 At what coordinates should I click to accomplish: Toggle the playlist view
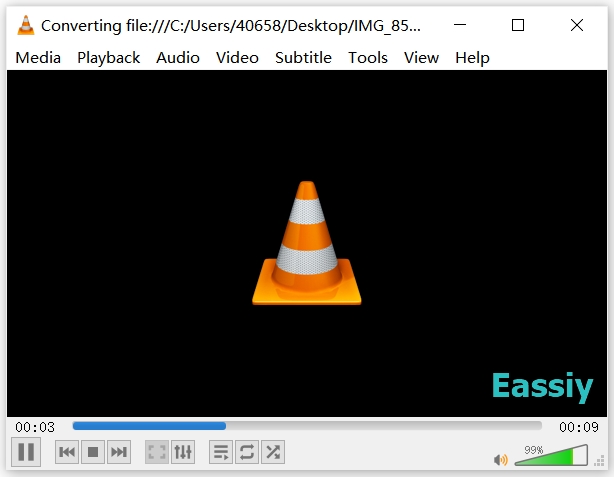coord(221,452)
